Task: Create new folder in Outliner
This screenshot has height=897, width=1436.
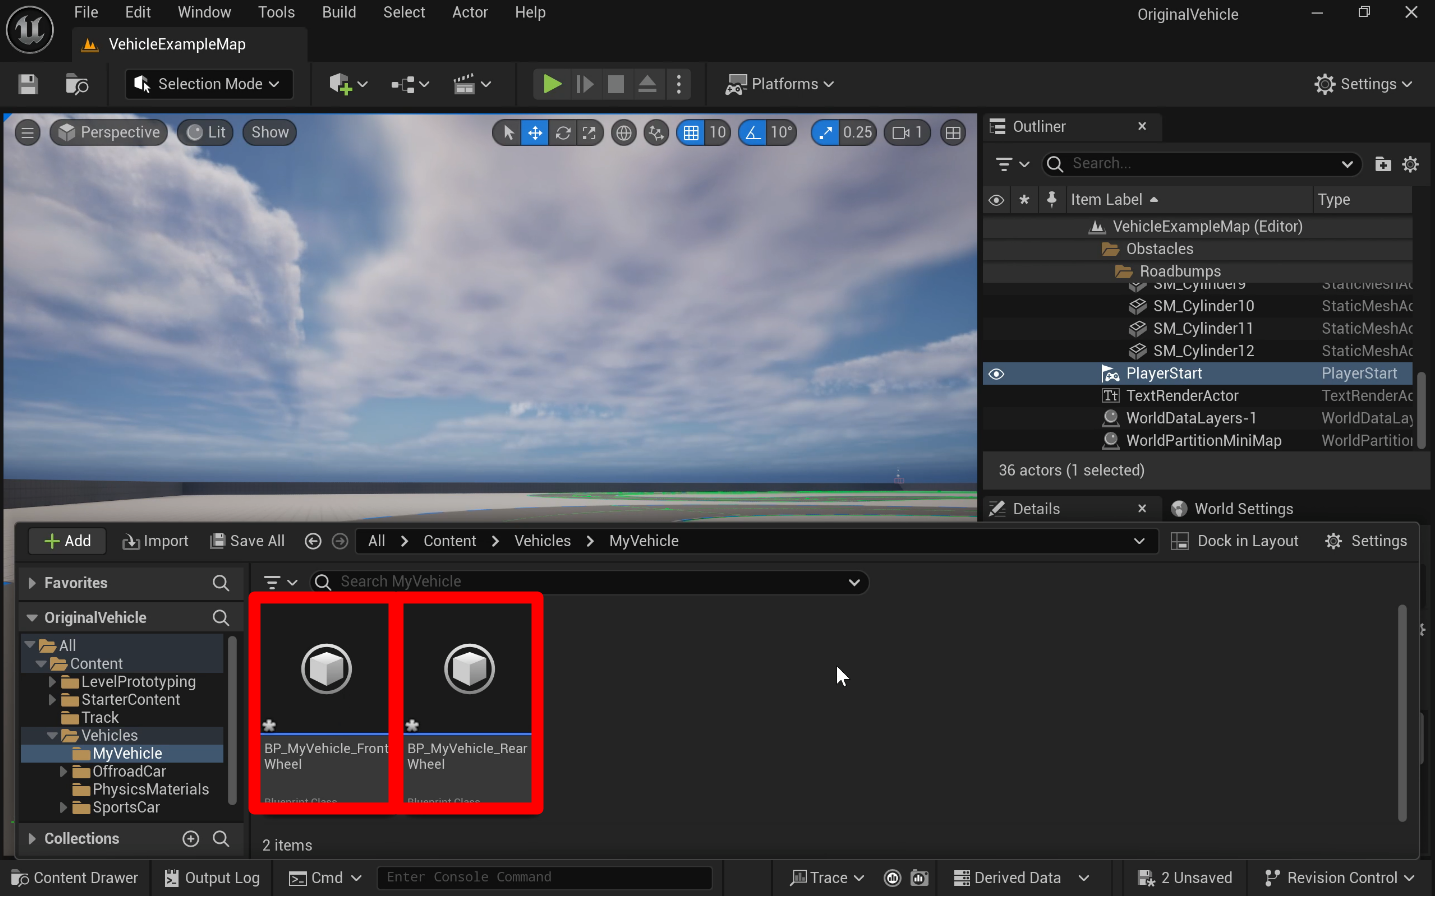Action: 1383,164
